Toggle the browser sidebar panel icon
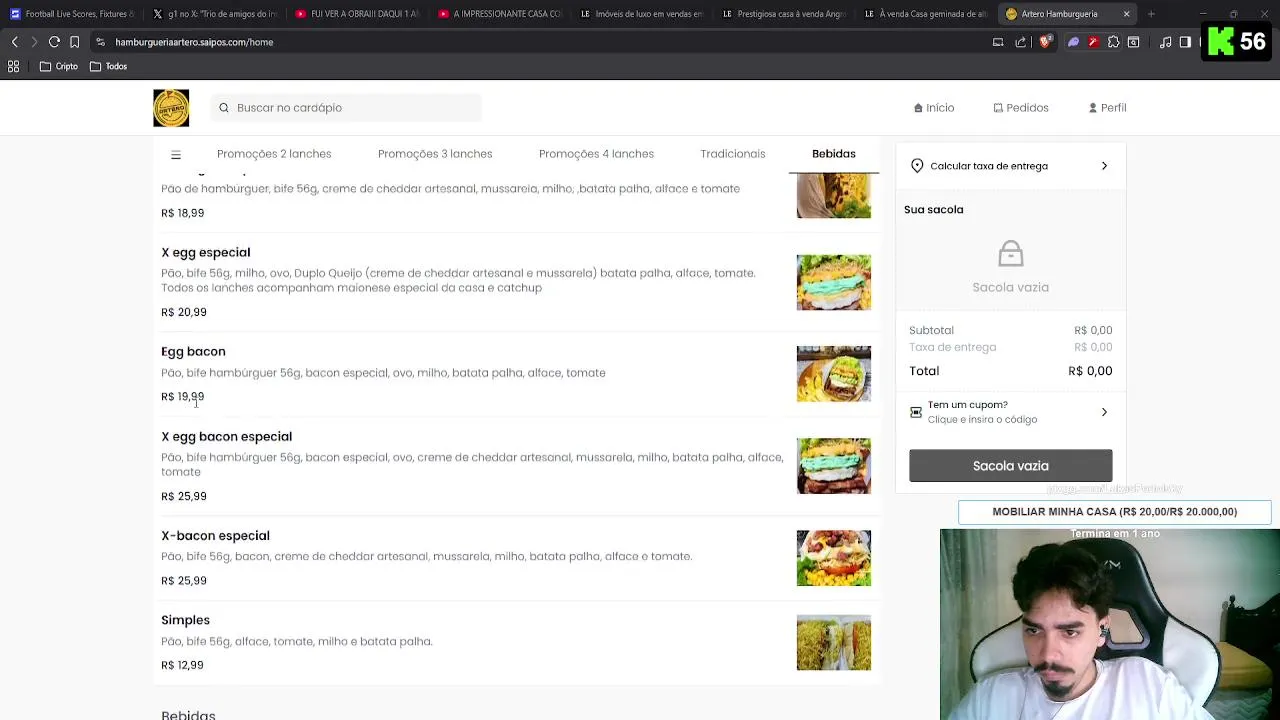The height and width of the screenshot is (720, 1280). pos(1185,42)
